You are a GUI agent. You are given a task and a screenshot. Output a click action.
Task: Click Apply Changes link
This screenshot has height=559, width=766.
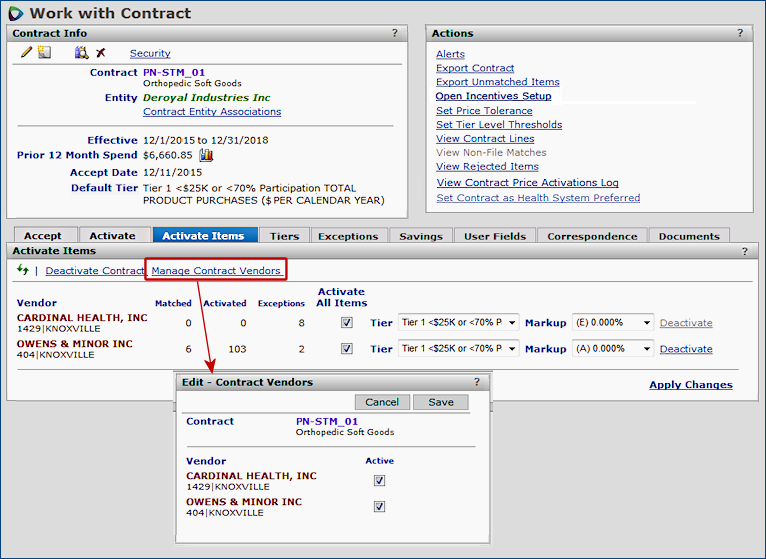coord(690,385)
